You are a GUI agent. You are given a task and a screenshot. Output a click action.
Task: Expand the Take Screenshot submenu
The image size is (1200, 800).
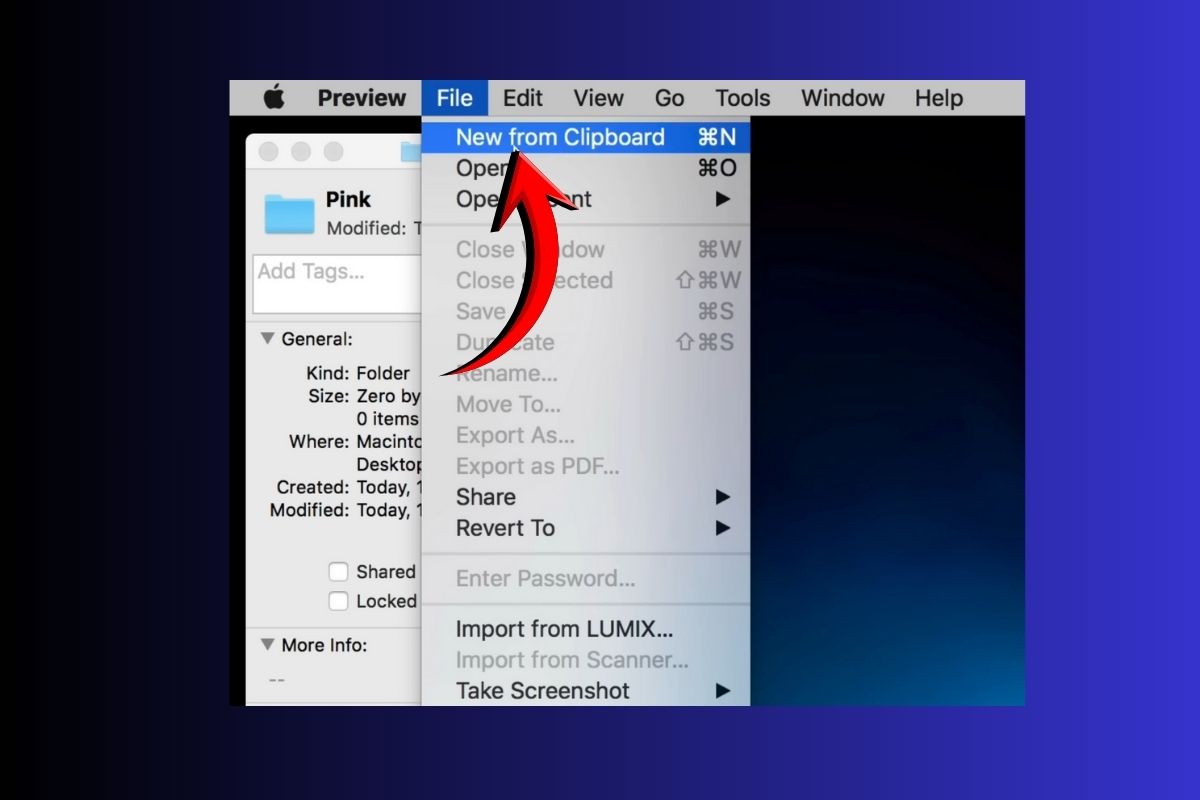tap(586, 690)
